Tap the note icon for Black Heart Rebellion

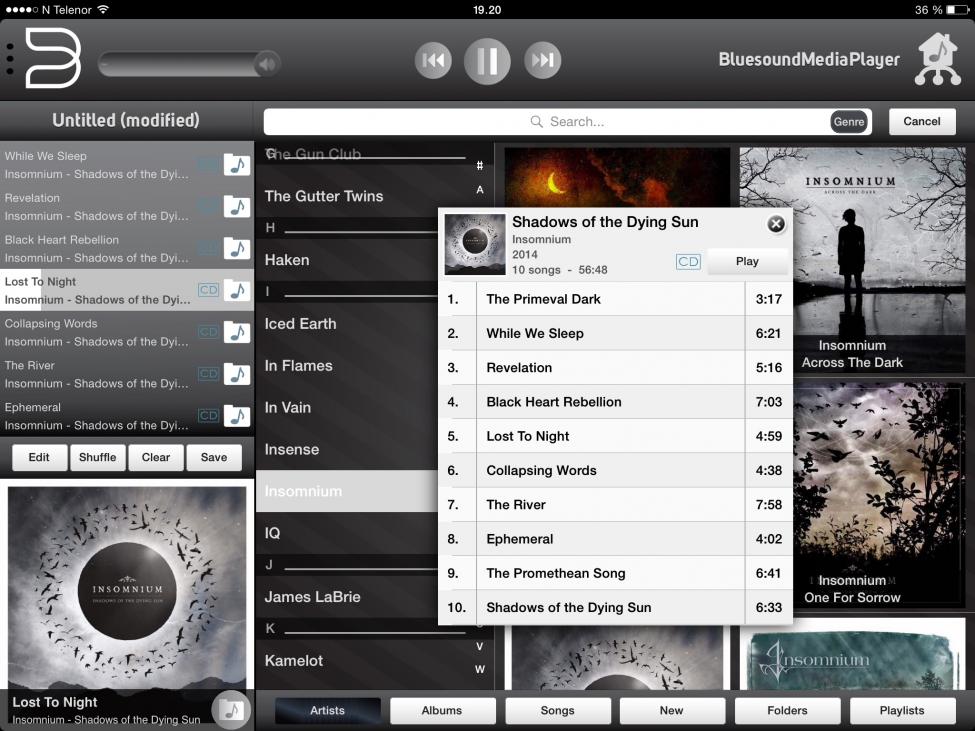236,249
